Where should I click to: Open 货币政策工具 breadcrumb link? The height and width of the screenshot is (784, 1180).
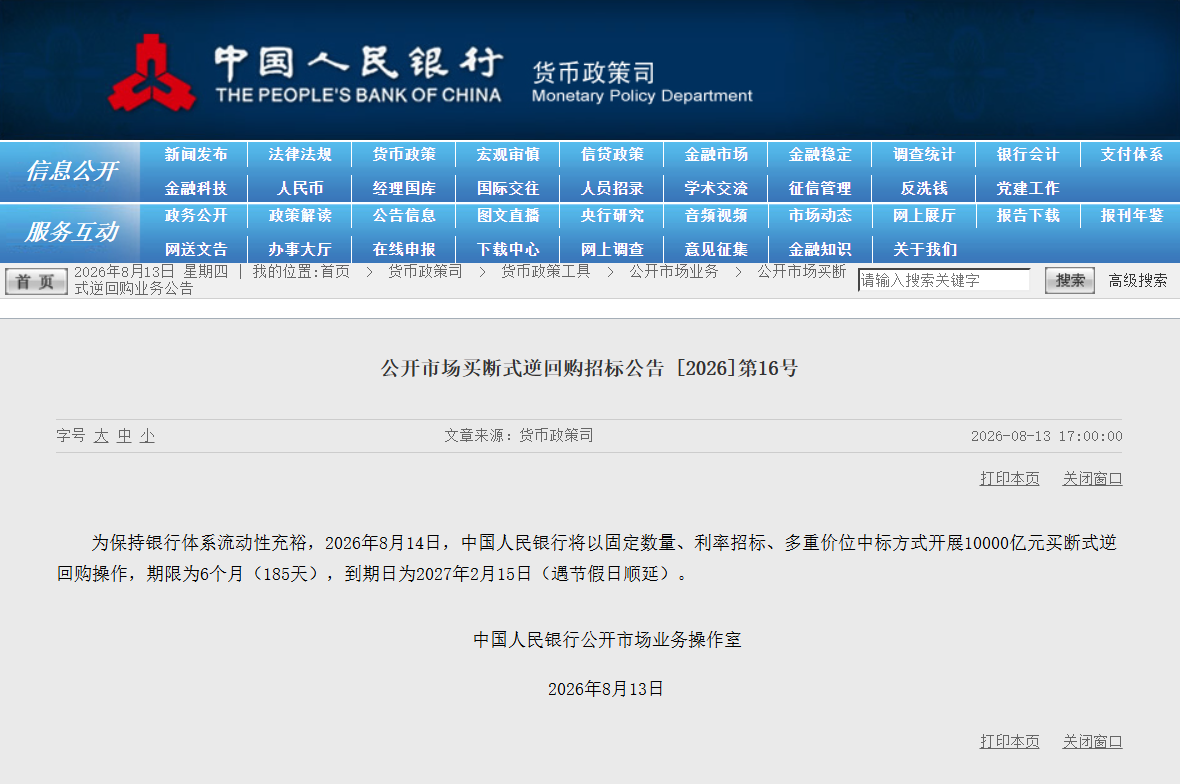(546, 272)
